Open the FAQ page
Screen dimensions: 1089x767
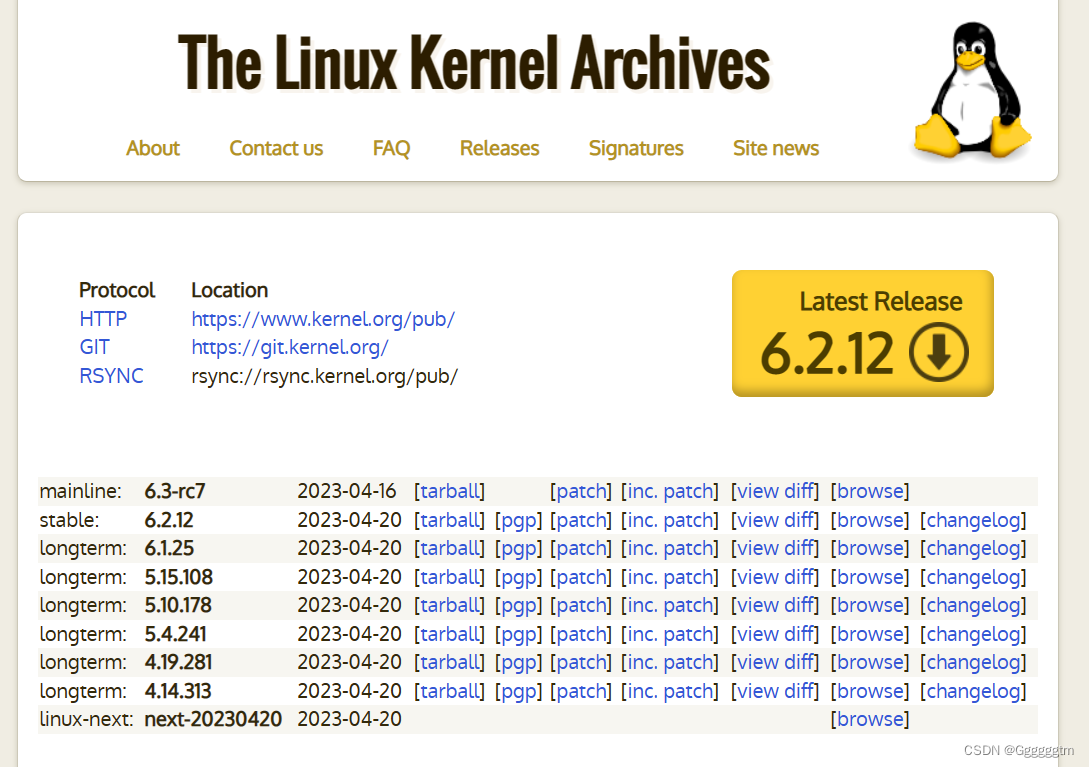coord(391,148)
